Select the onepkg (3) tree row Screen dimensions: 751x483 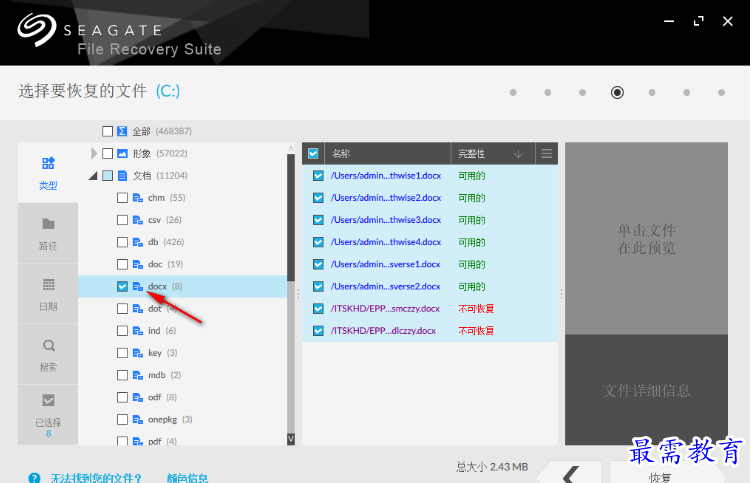point(182,419)
